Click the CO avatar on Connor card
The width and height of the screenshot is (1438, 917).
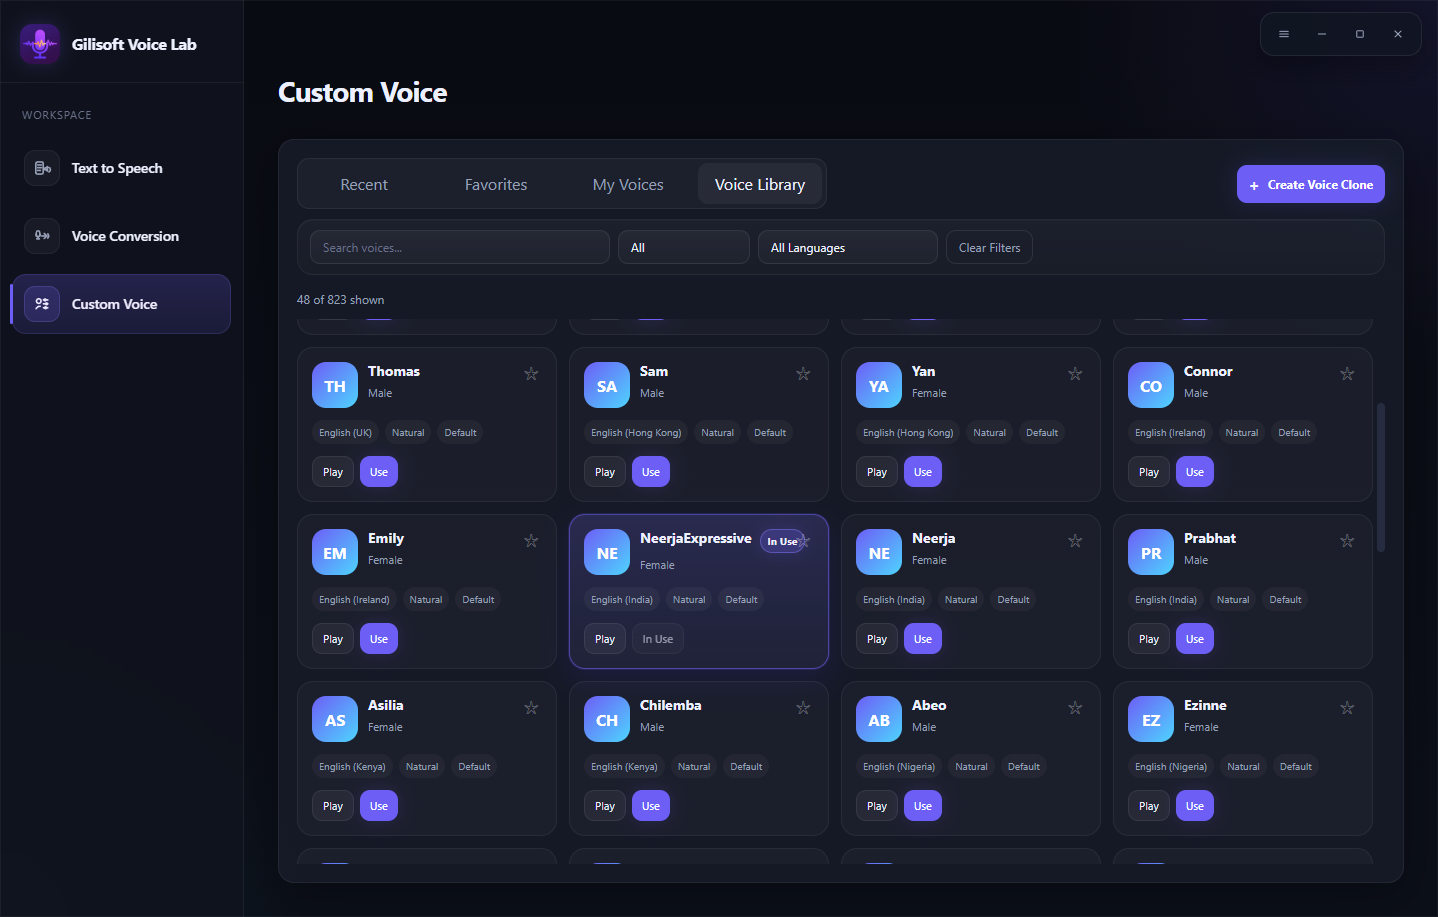pyautogui.click(x=1151, y=385)
